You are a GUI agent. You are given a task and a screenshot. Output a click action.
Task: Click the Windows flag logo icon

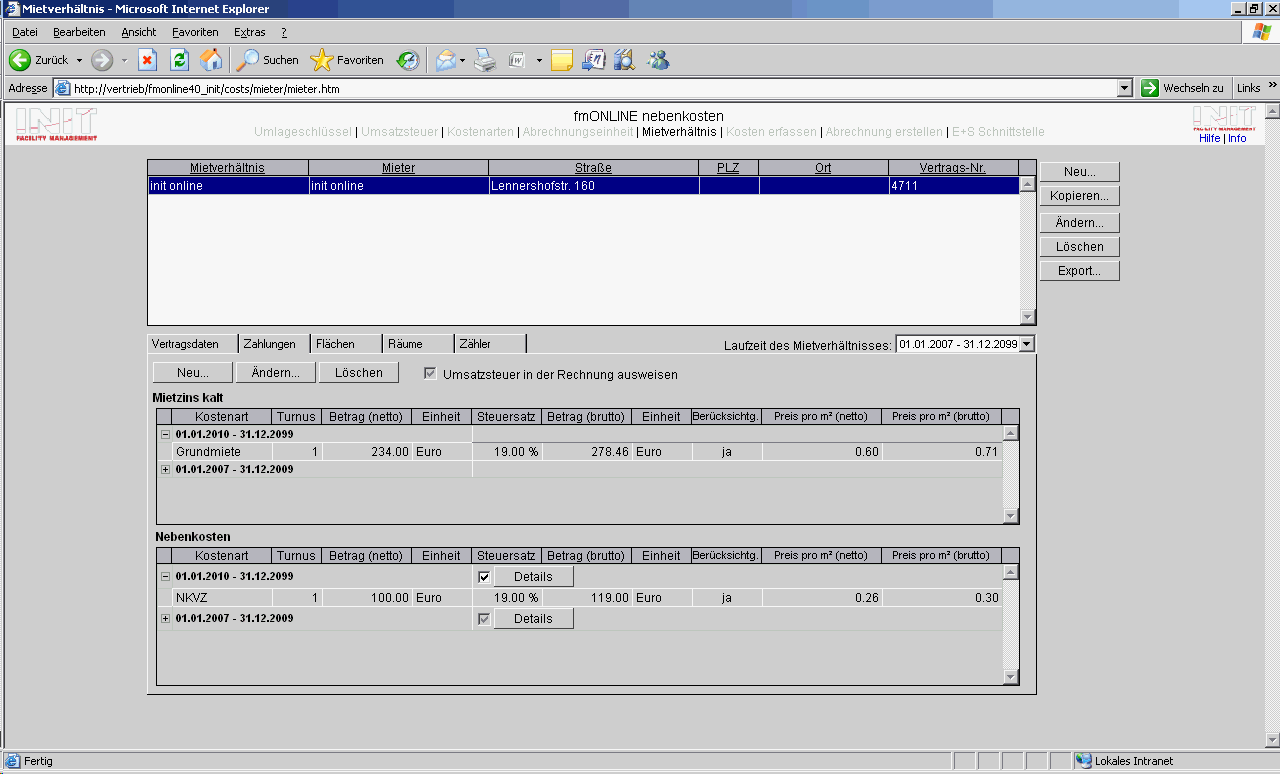[x=1262, y=32]
